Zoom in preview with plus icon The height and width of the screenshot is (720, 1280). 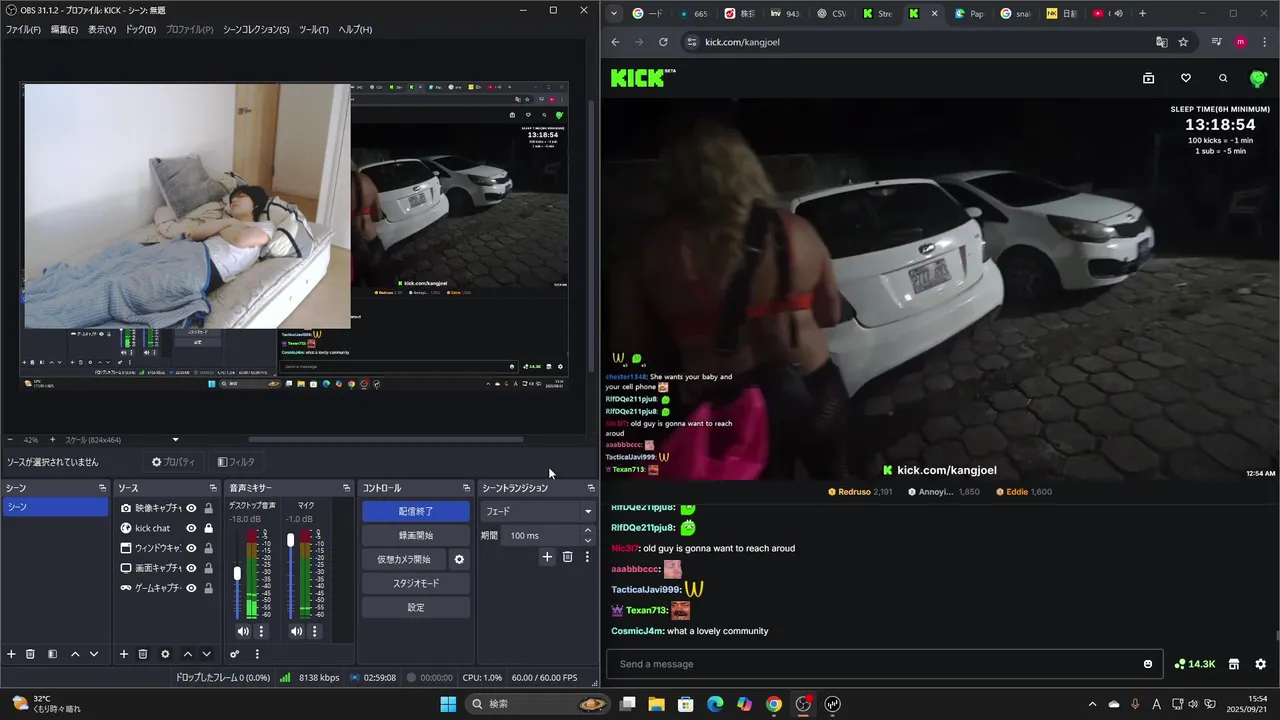[x=52, y=439]
